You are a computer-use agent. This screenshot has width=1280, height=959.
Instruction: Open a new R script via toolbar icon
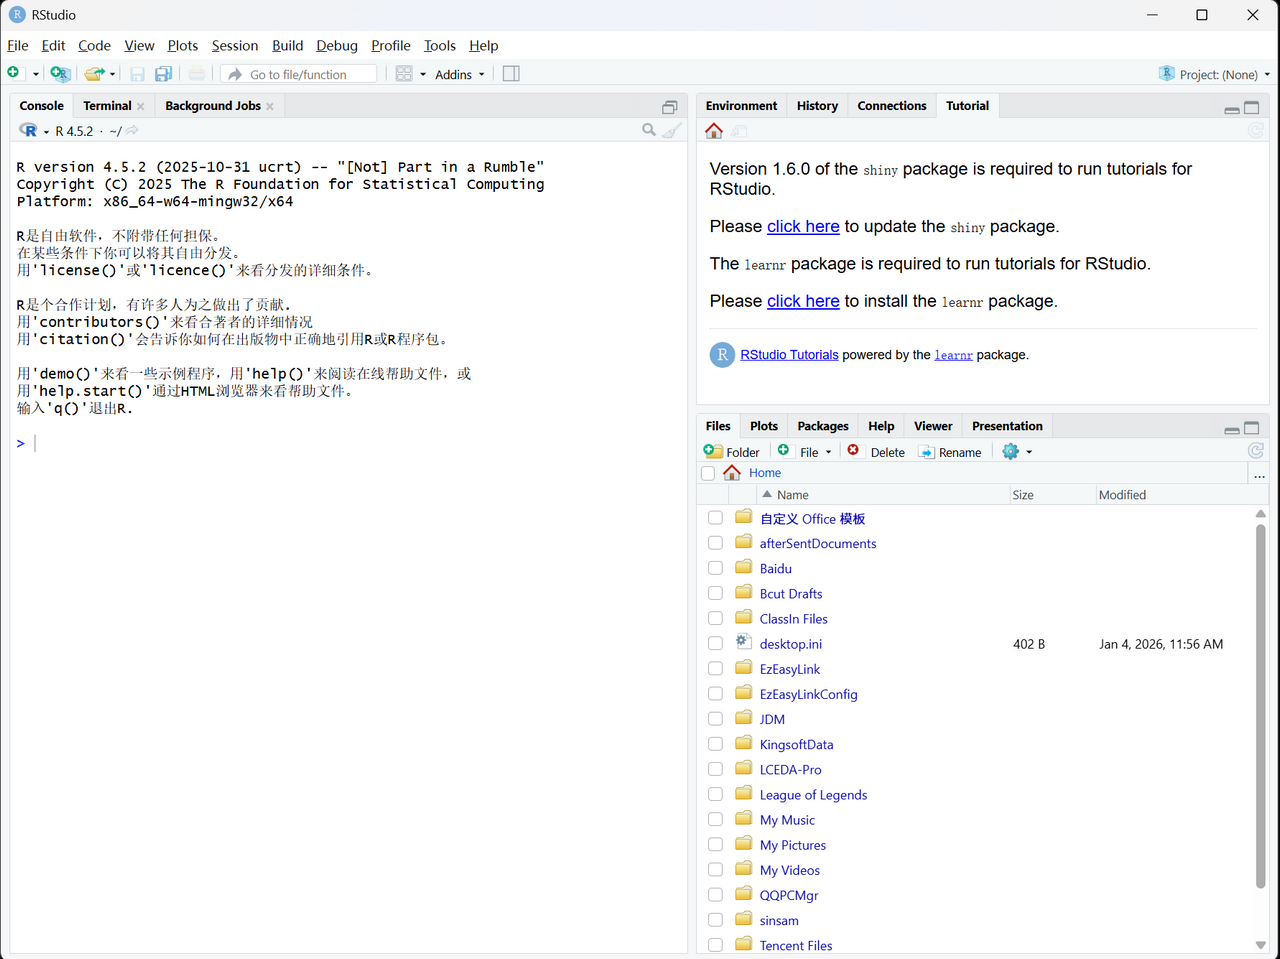pyautogui.click(x=14, y=73)
